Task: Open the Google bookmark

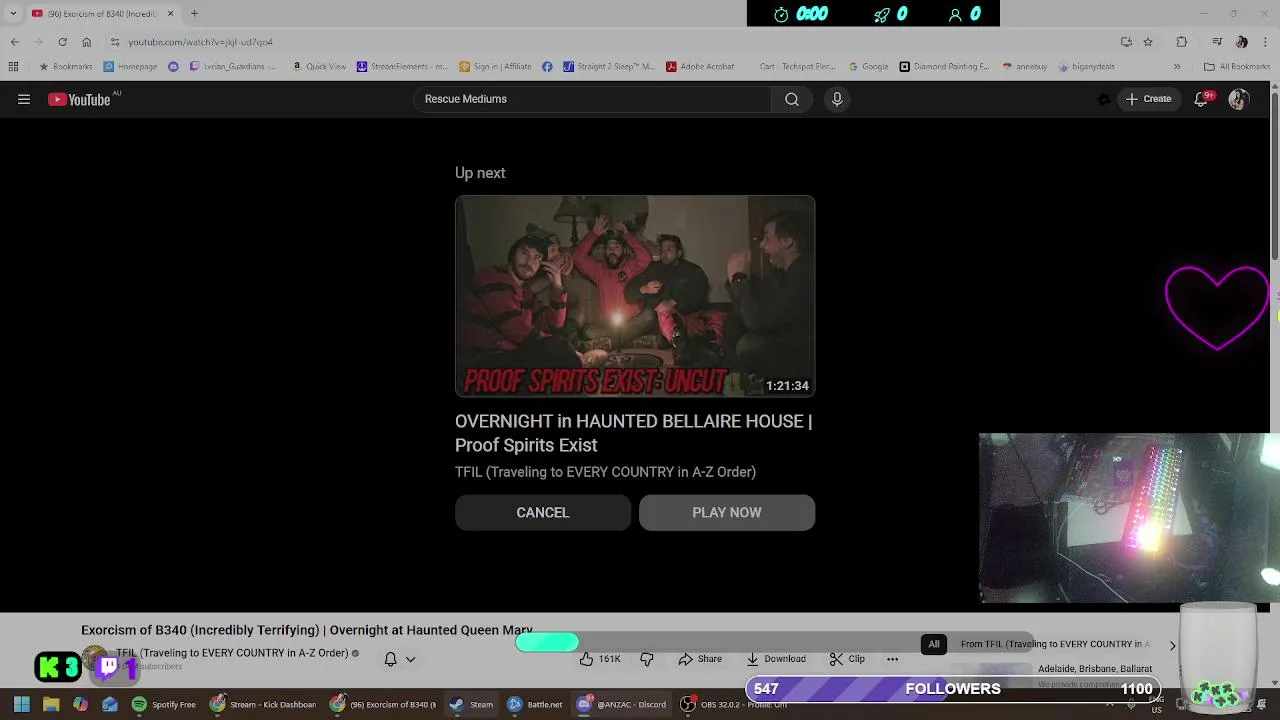Action: coord(868,67)
